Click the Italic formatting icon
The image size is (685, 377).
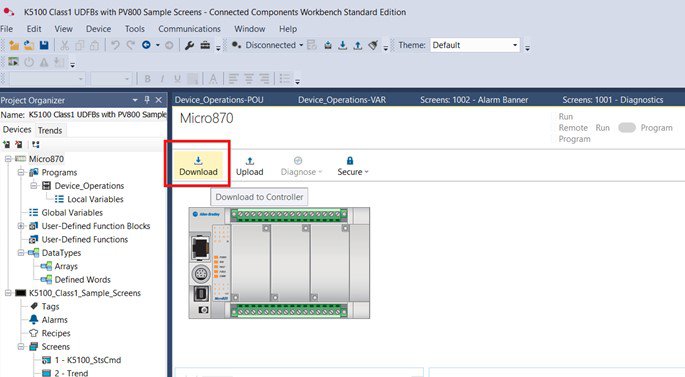click(162, 79)
